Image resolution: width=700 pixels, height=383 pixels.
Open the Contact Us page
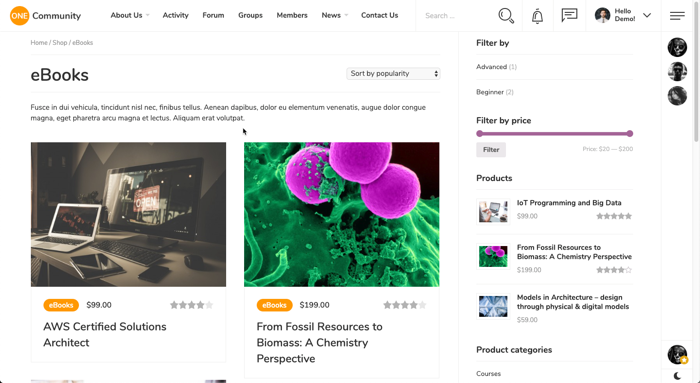(x=379, y=15)
